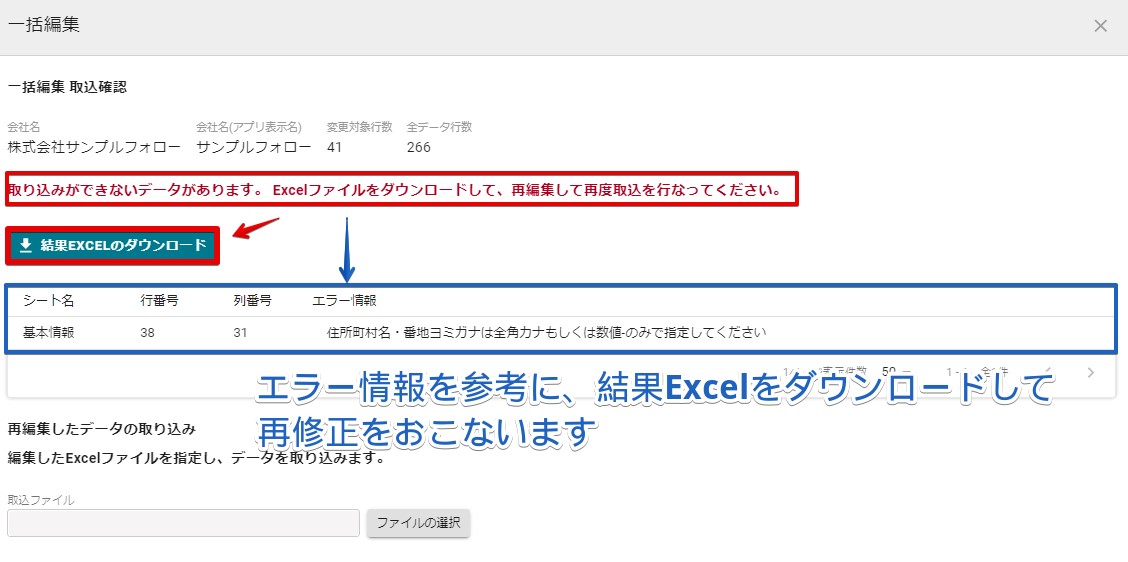The height and width of the screenshot is (562, 1128).
Task: Click the 変更対象行数 value 41
Action: (x=335, y=148)
